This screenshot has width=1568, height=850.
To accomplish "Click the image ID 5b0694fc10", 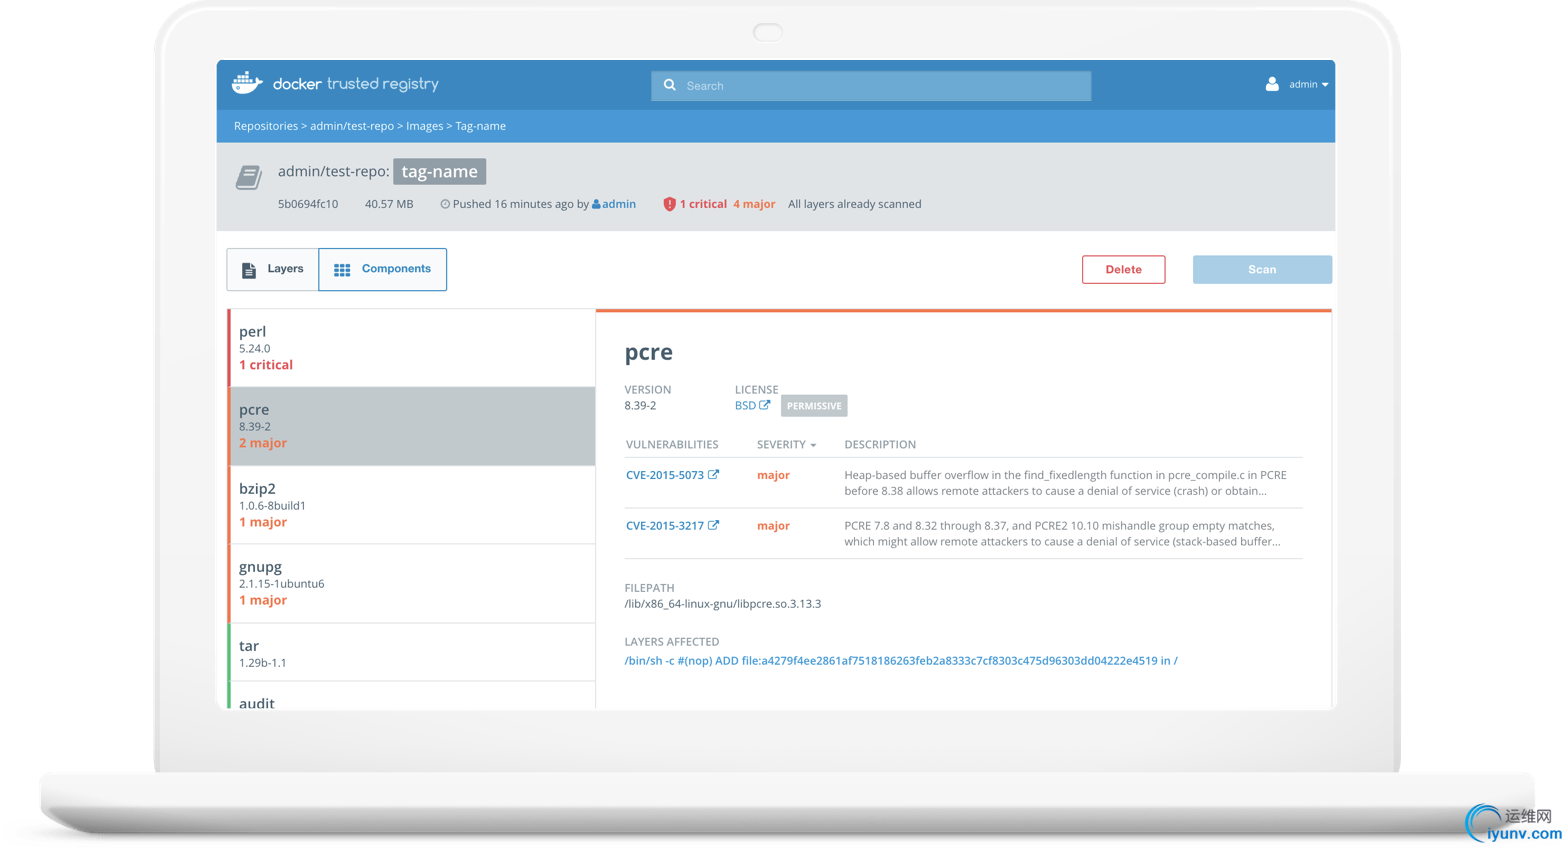I will [308, 204].
